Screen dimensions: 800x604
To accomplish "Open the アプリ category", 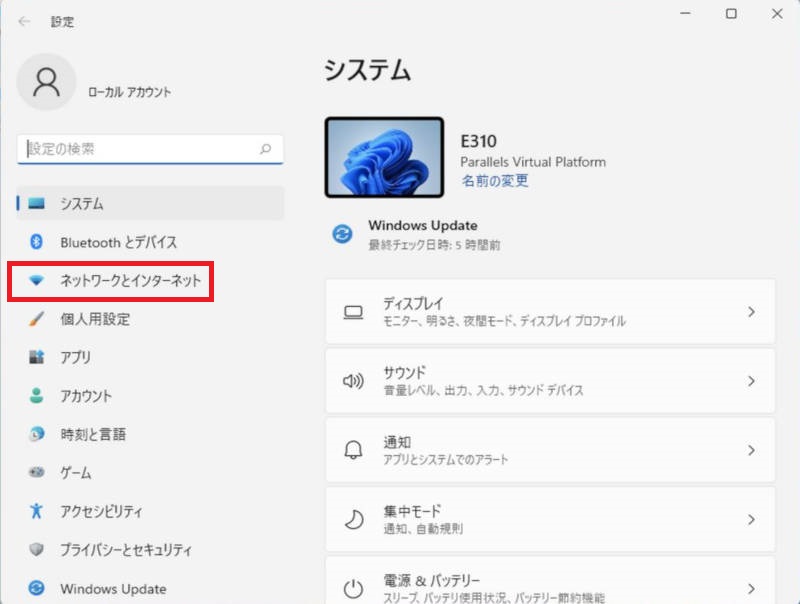I will 150,357.
